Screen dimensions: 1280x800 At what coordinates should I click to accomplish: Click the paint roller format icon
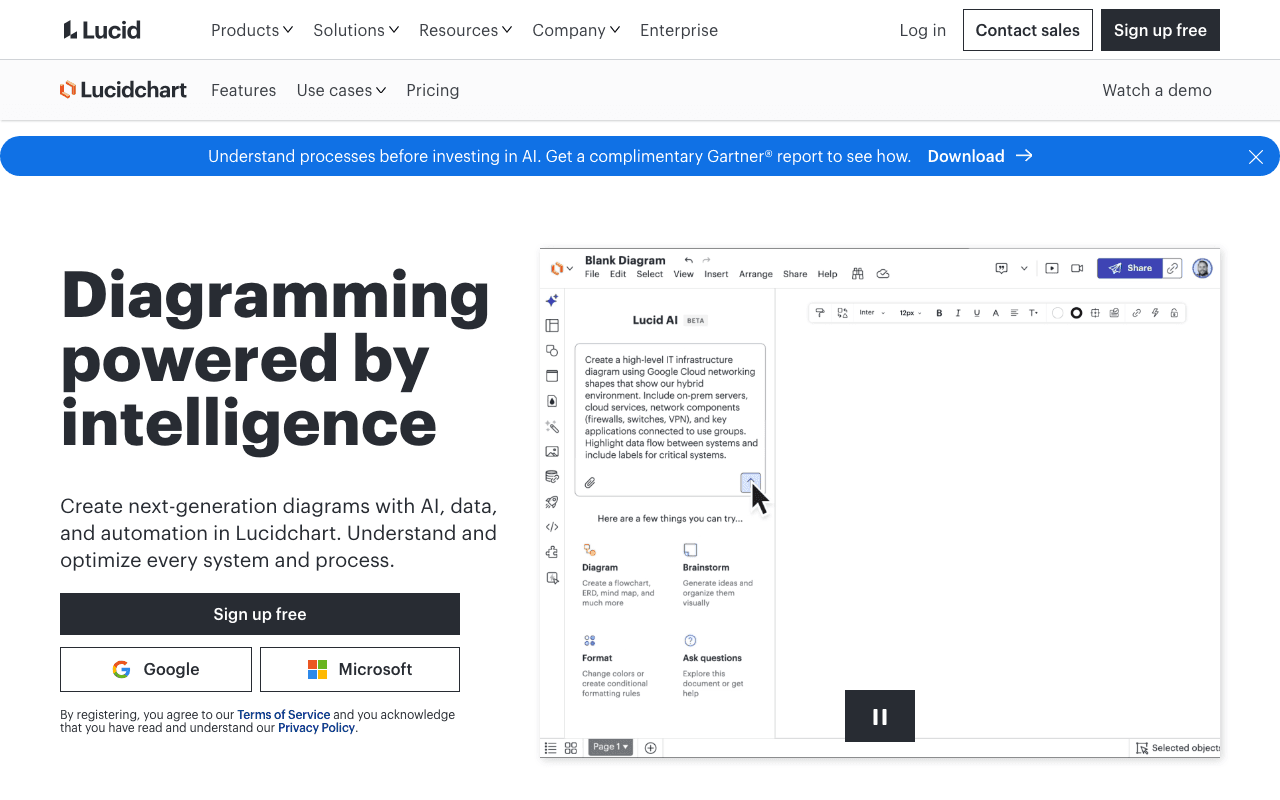click(x=820, y=313)
